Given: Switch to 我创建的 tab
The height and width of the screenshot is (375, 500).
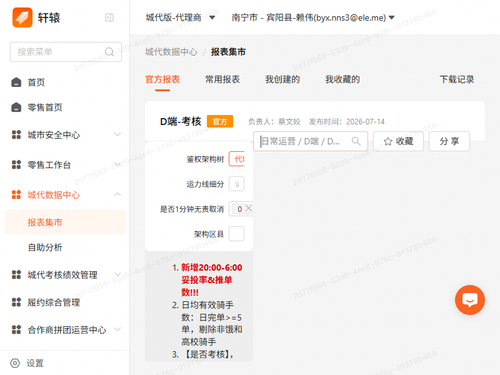Looking at the screenshot, I should click(282, 79).
